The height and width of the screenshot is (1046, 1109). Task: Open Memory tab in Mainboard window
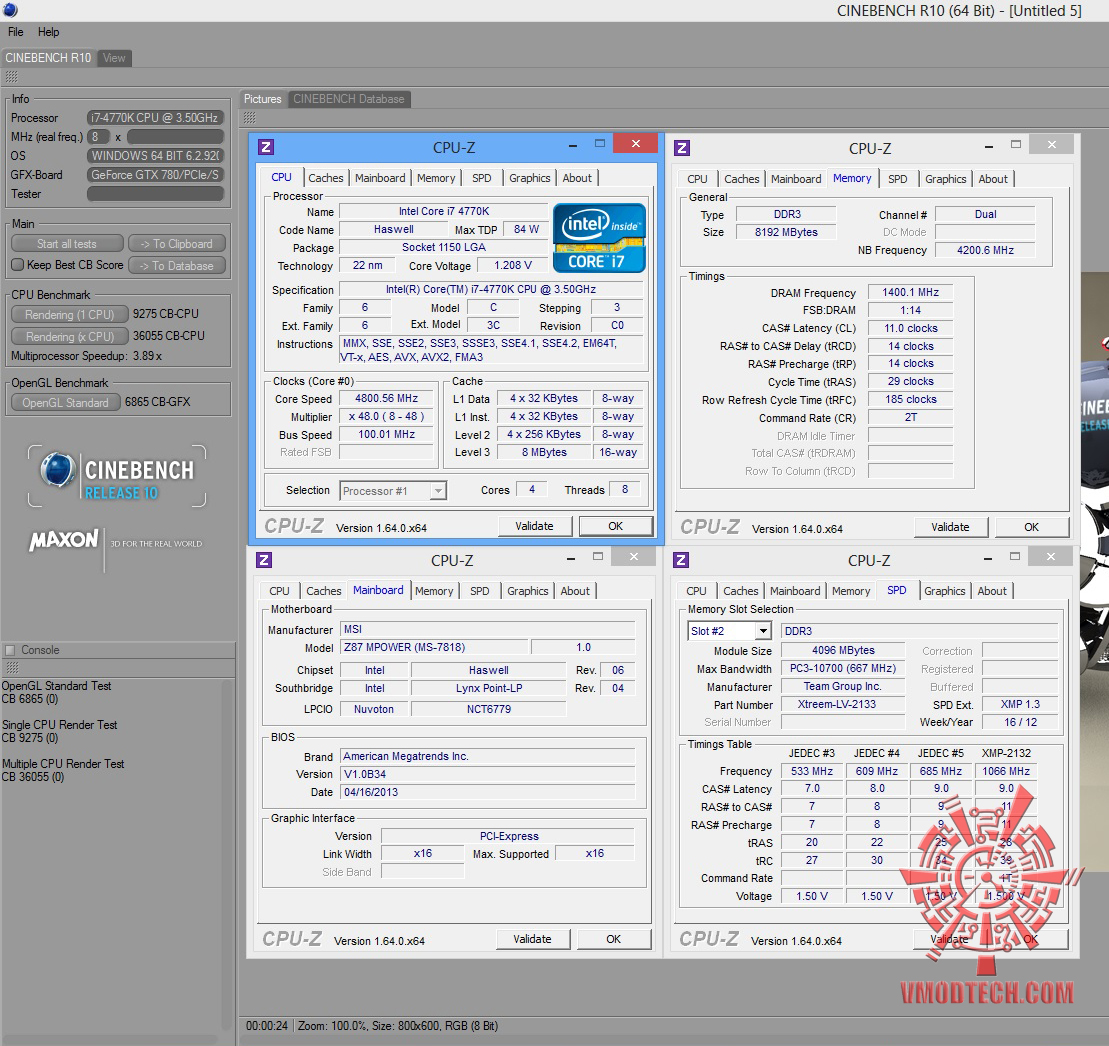(x=434, y=591)
